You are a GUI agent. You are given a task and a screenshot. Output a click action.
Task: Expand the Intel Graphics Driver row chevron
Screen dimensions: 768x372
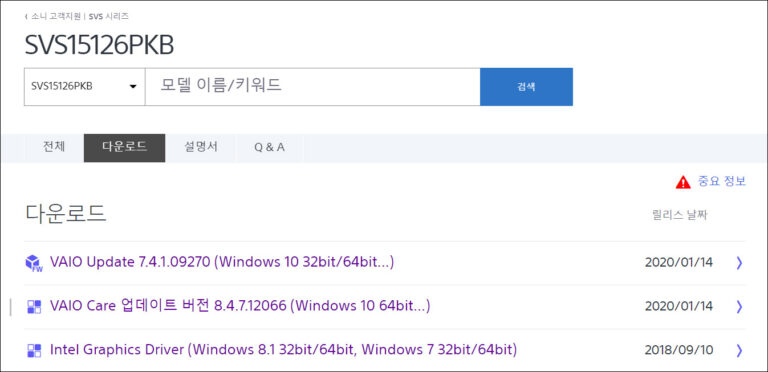(739, 350)
